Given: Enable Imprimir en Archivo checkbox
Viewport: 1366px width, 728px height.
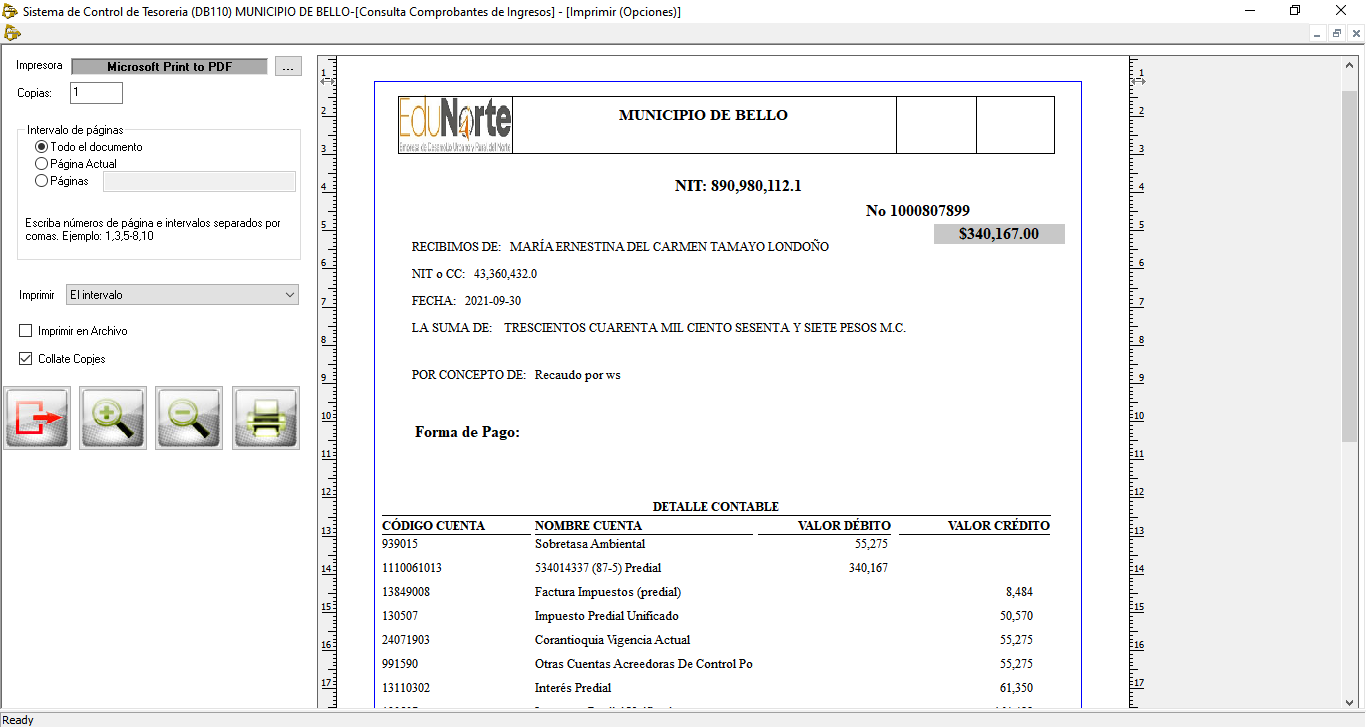Looking at the screenshot, I should pyautogui.click(x=26, y=331).
